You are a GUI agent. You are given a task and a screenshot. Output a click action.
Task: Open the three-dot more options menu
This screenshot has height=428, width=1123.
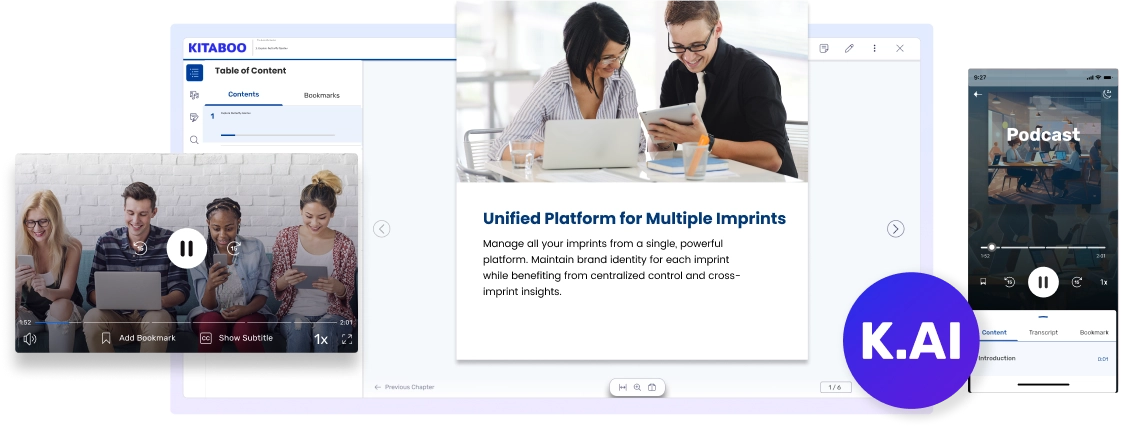click(874, 48)
